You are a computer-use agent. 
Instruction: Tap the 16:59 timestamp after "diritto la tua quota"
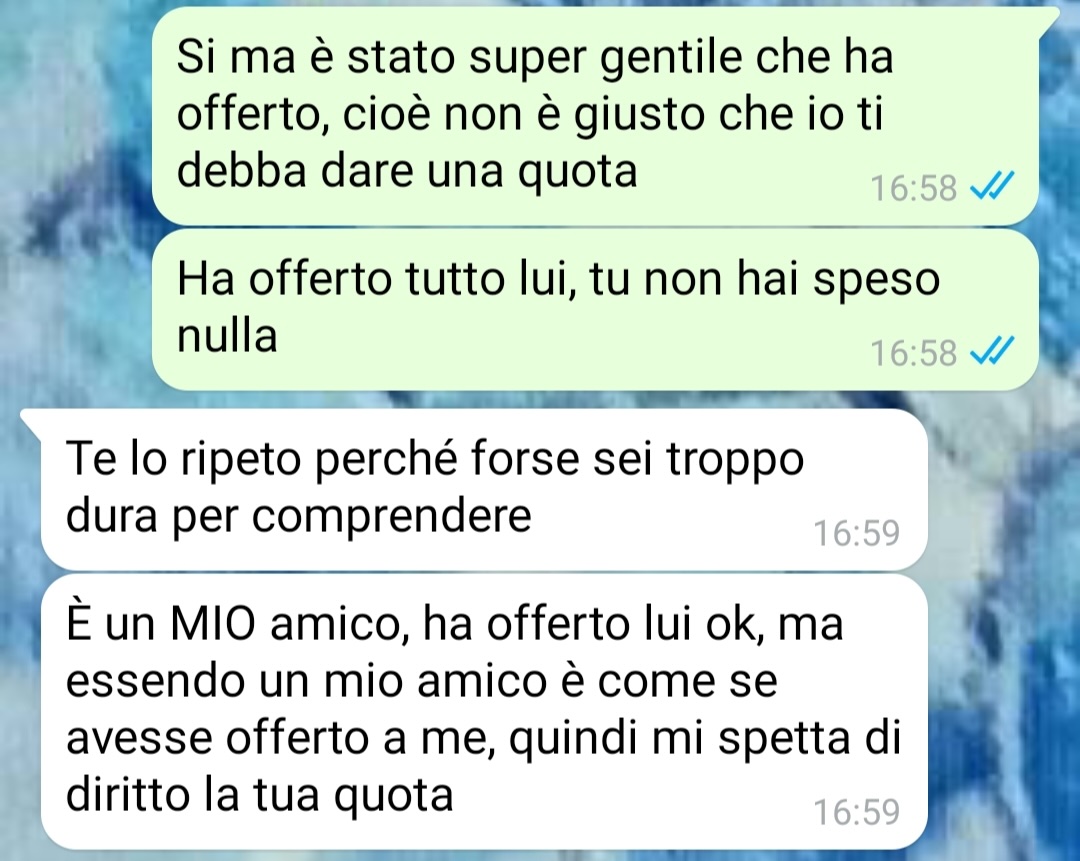[856, 812]
